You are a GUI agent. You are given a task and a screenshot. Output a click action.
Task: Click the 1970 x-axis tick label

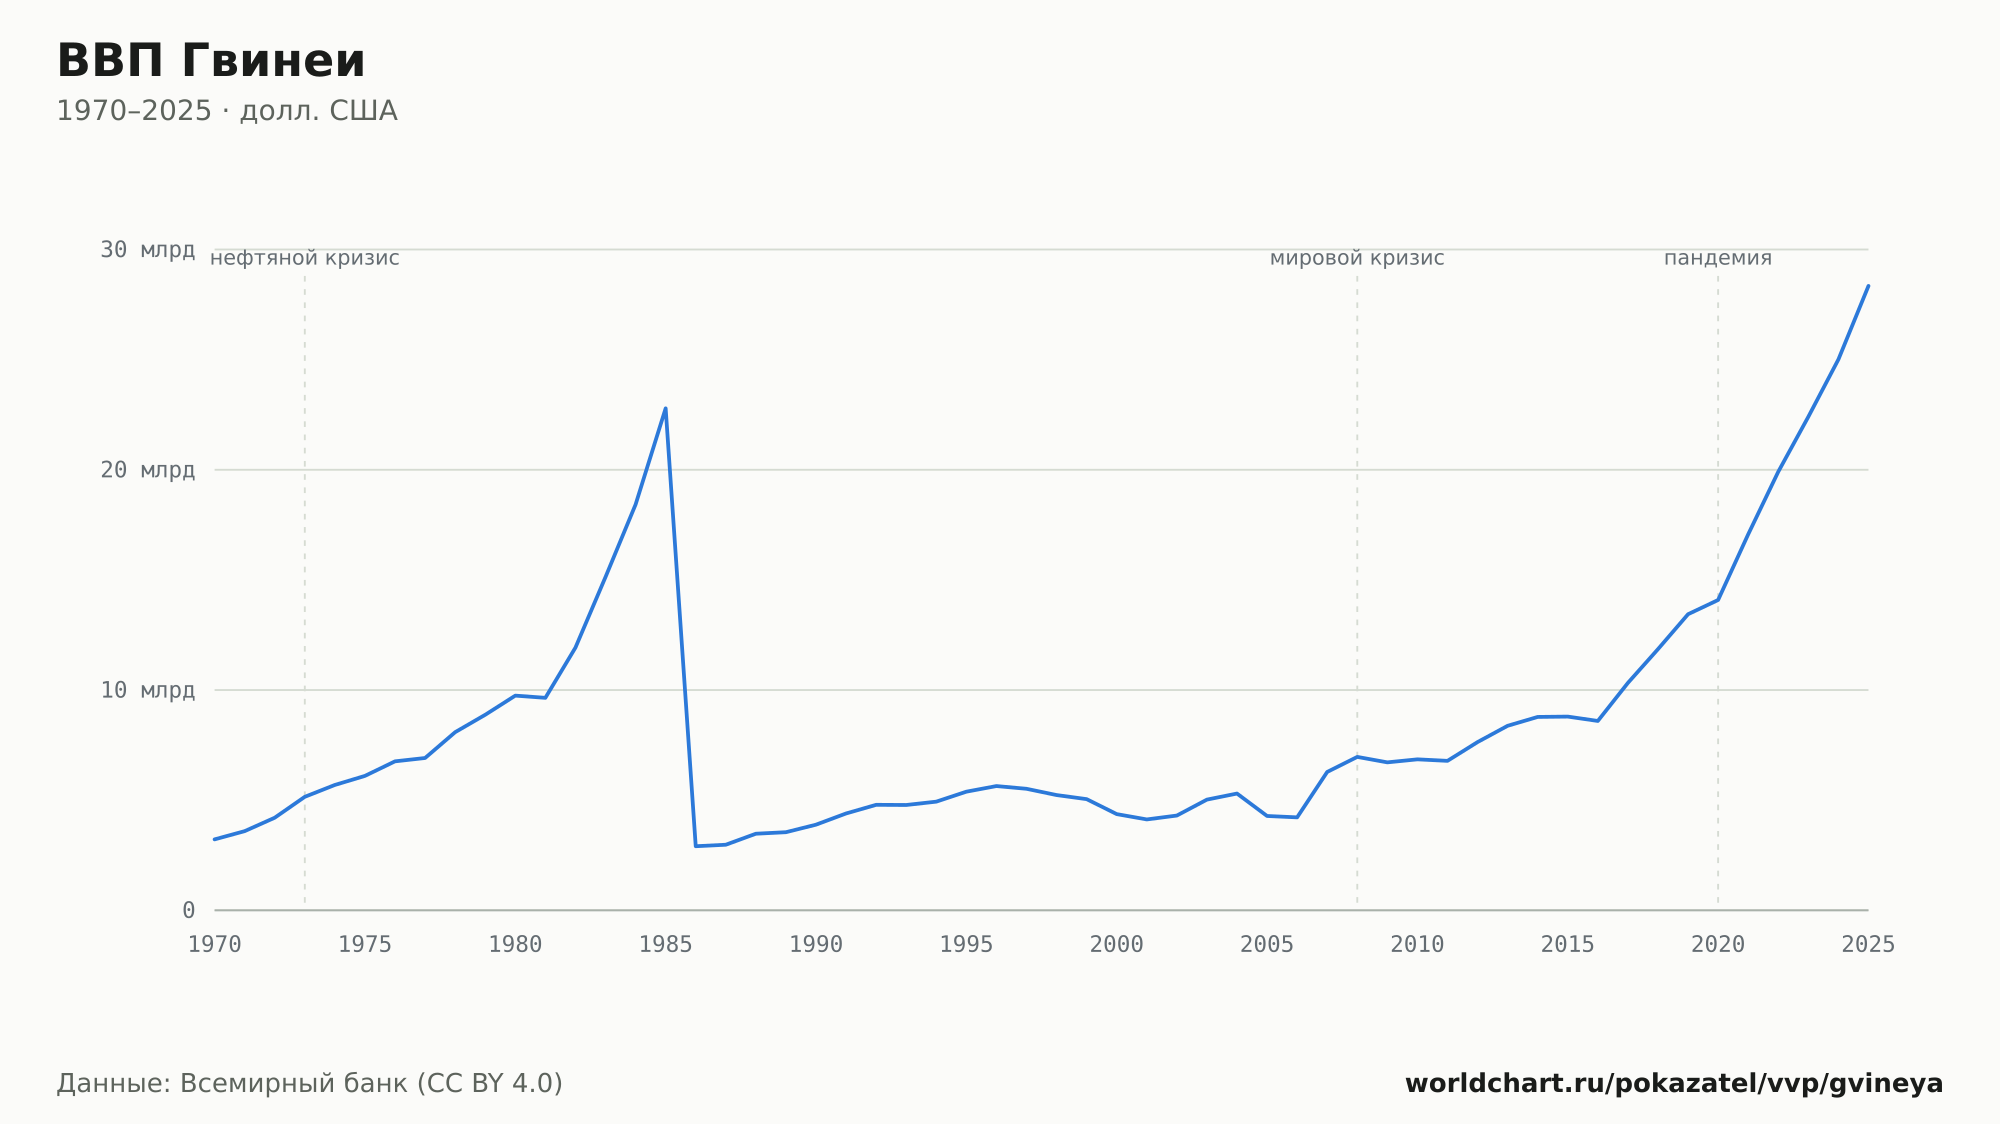215,945
